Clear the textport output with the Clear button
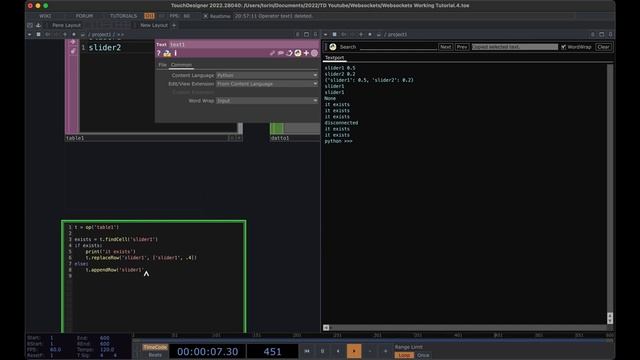Viewport: 640px width, 360px height. tap(603, 47)
